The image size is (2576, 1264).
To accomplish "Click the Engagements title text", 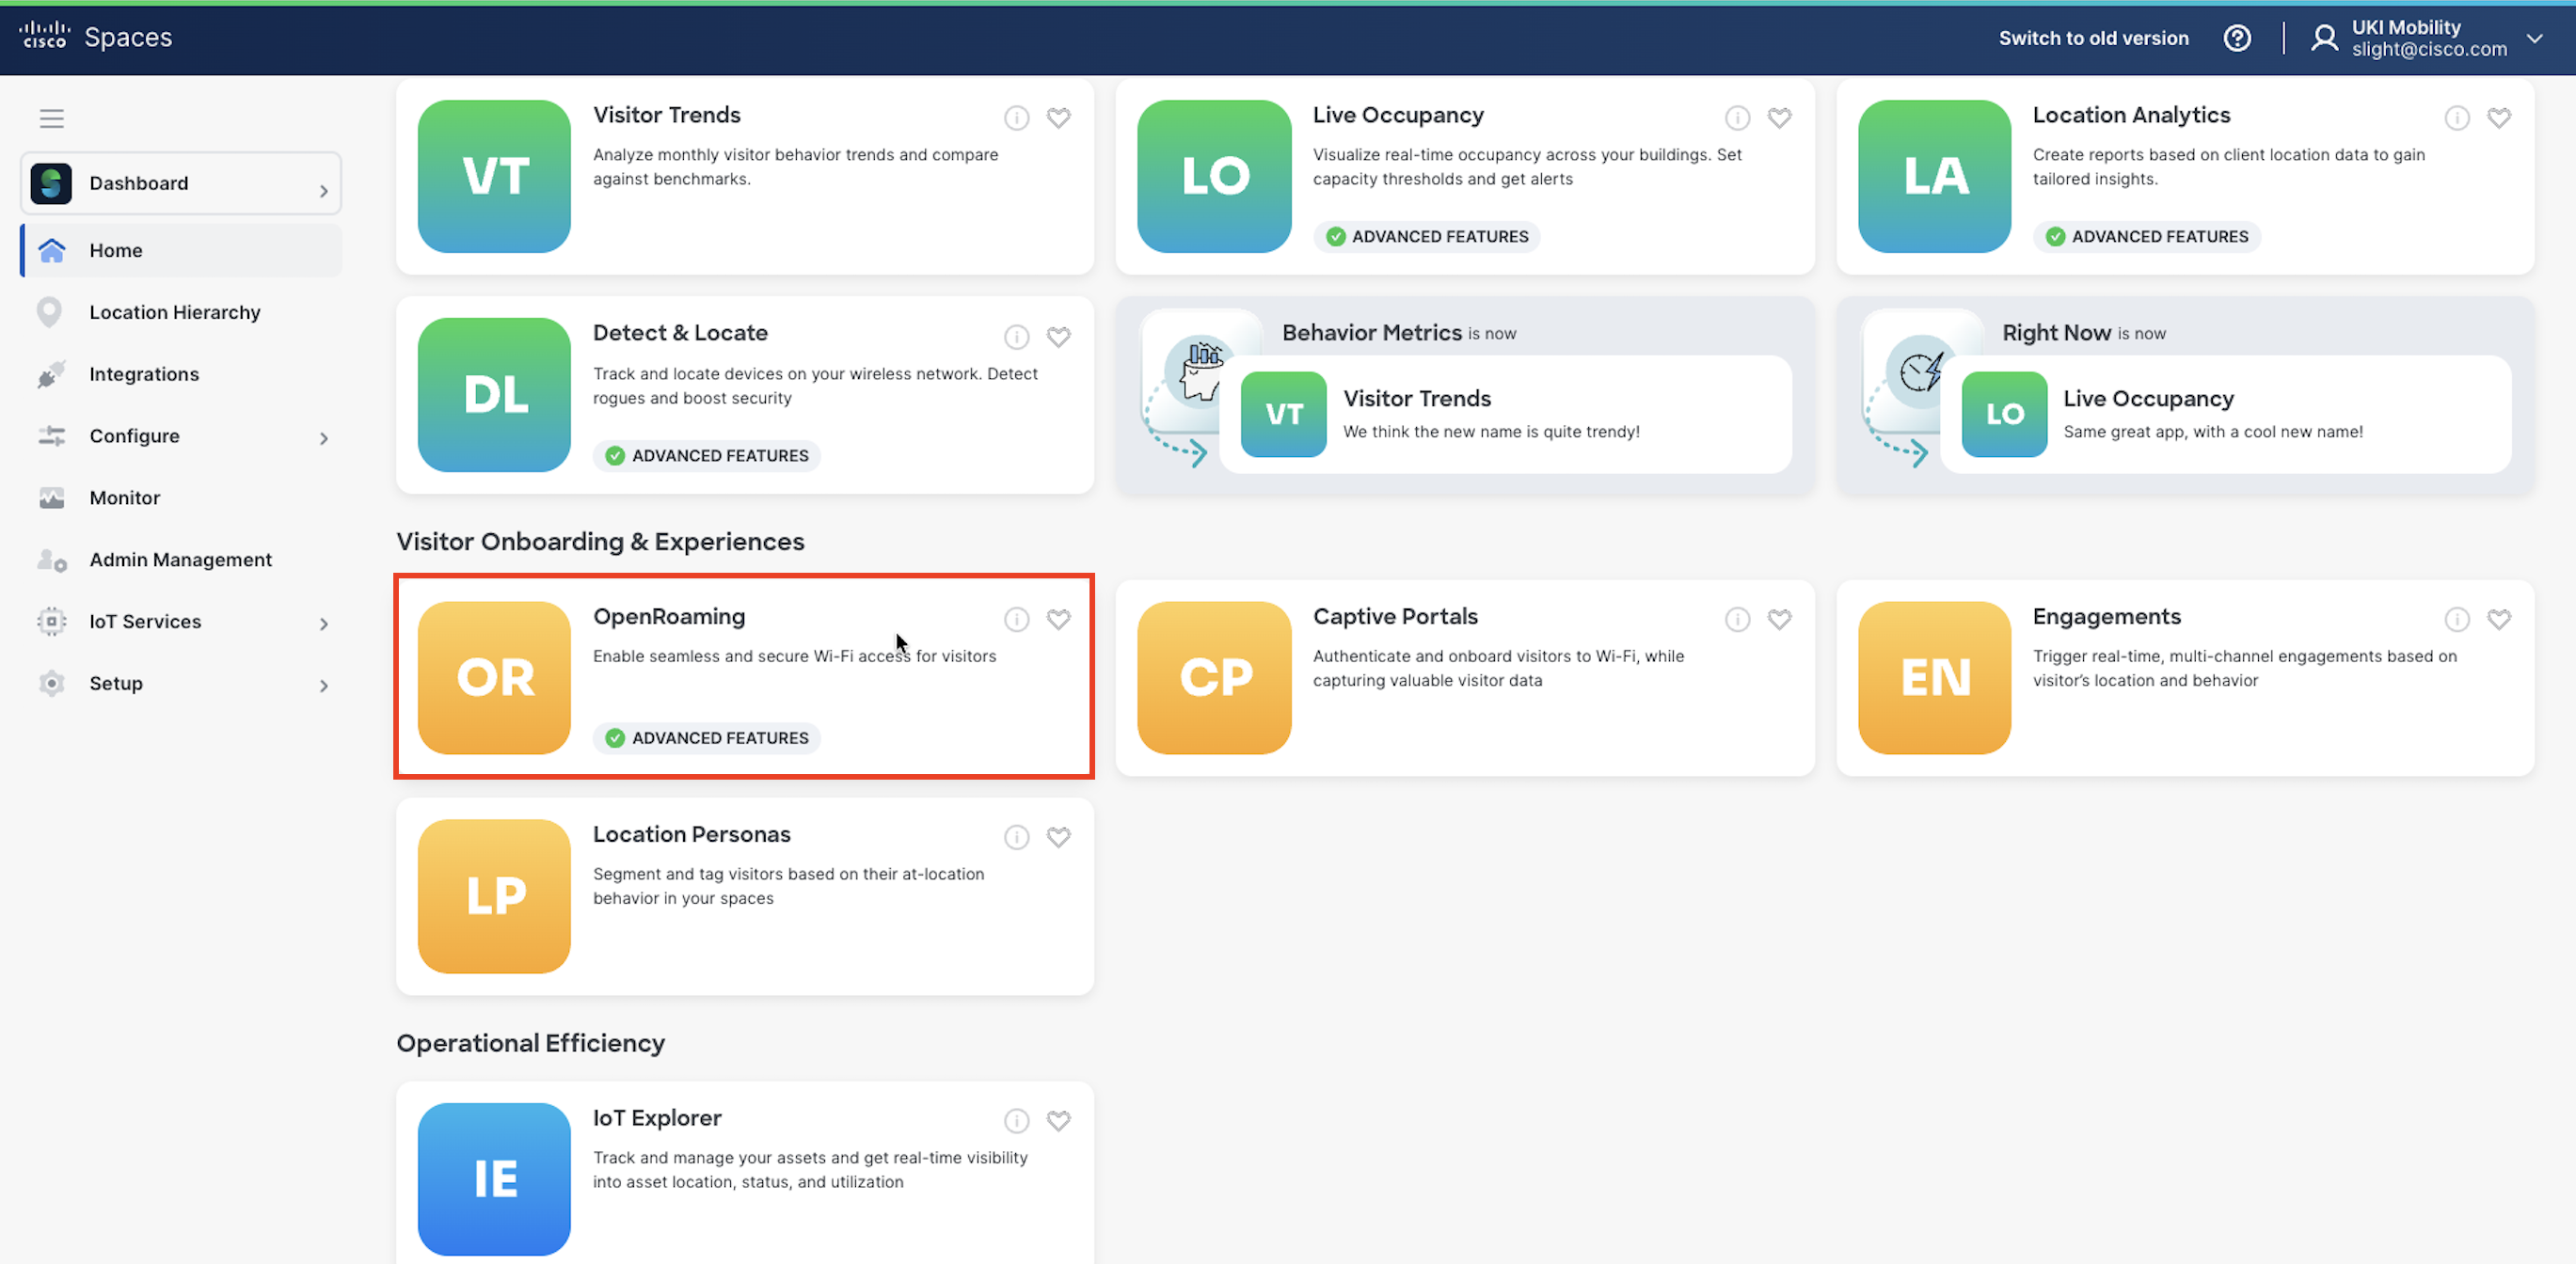I will click(x=2106, y=617).
